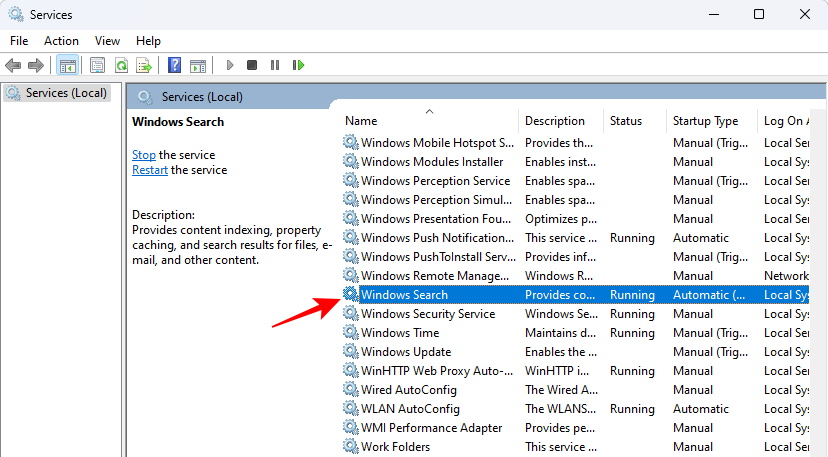The height and width of the screenshot is (457, 828).
Task: Select Services (Local) in the console tree
Action: pos(57,93)
